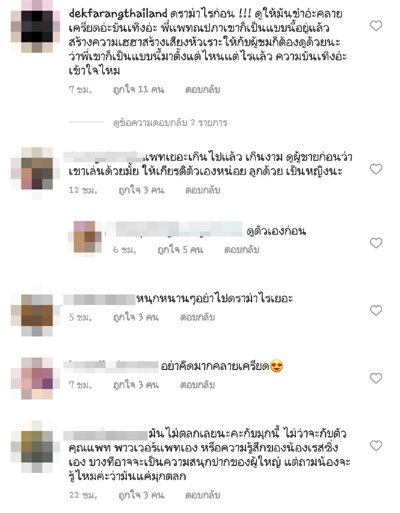Click ตอบกลับ under the 22 ชม. comment

coord(203,495)
